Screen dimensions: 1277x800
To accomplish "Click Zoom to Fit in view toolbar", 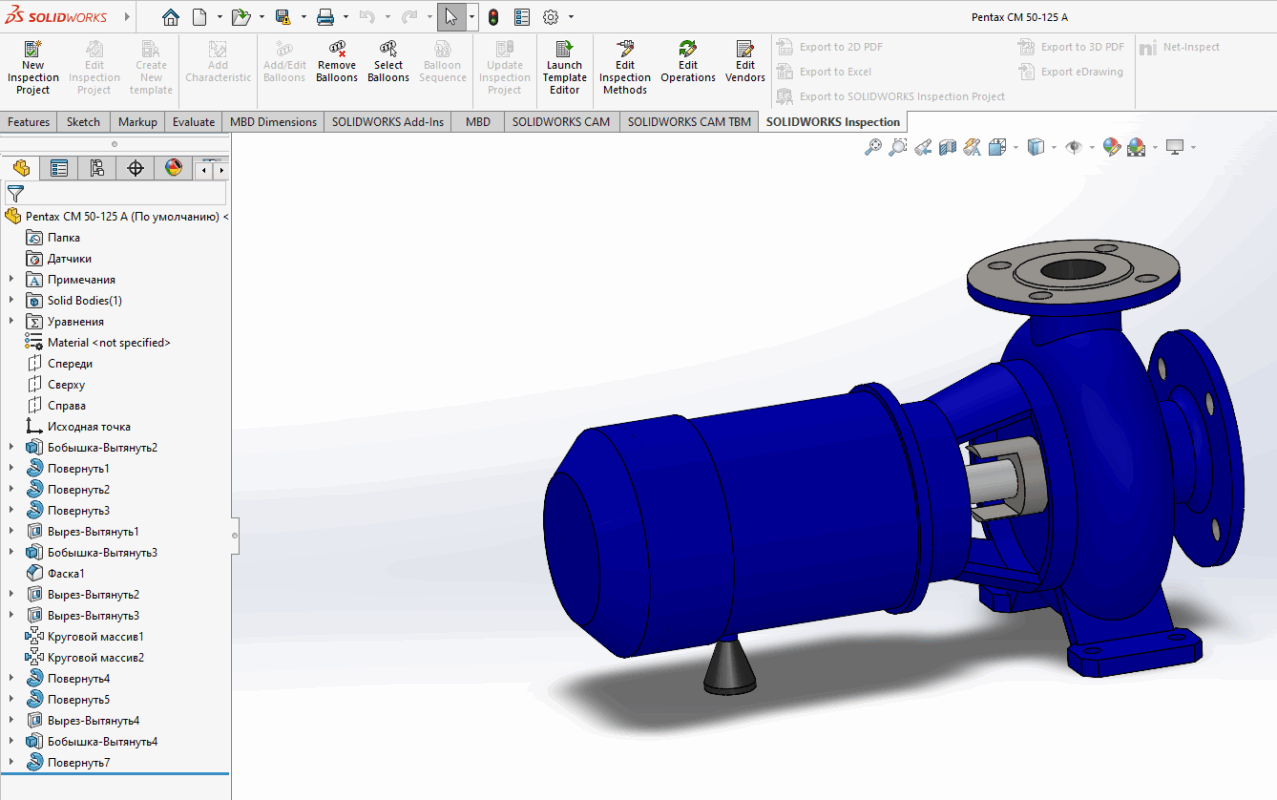I will coord(873,147).
